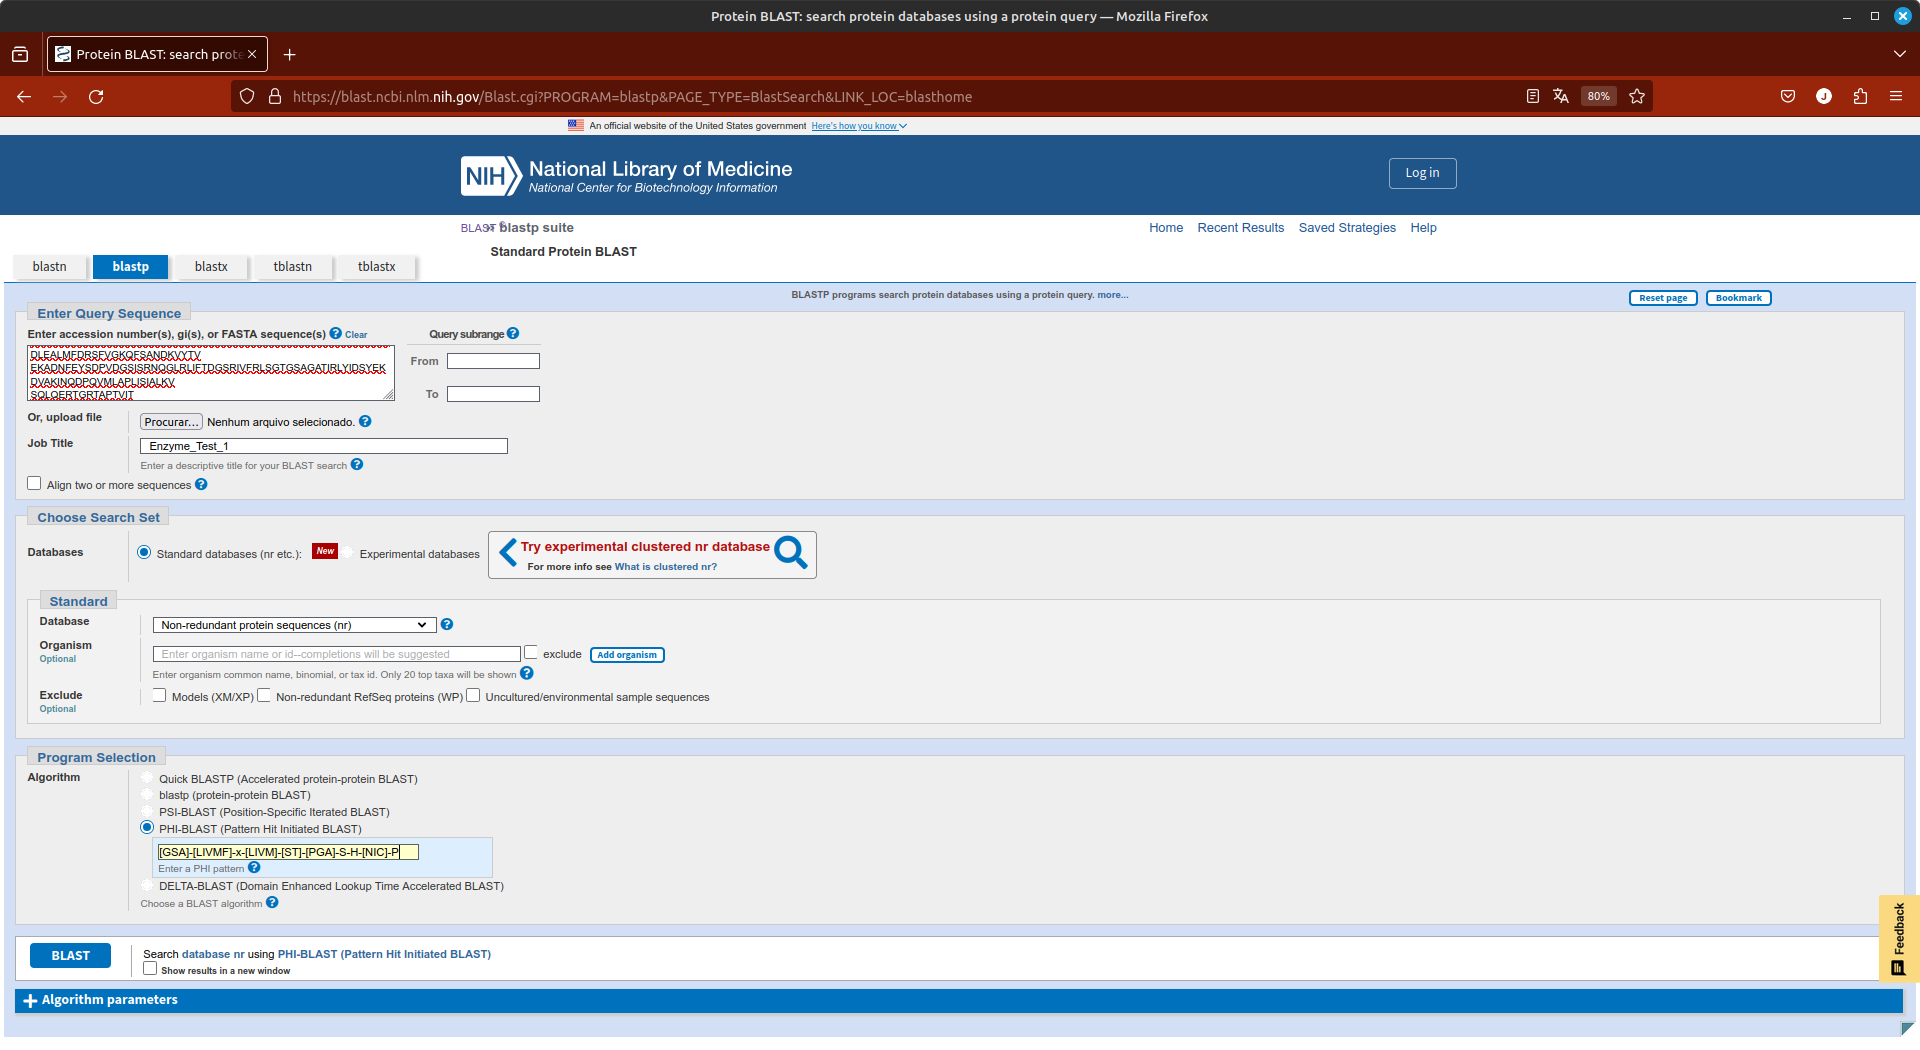This screenshot has height=1050, width=1920.
Task: Click the organism name input field
Action: 337,654
